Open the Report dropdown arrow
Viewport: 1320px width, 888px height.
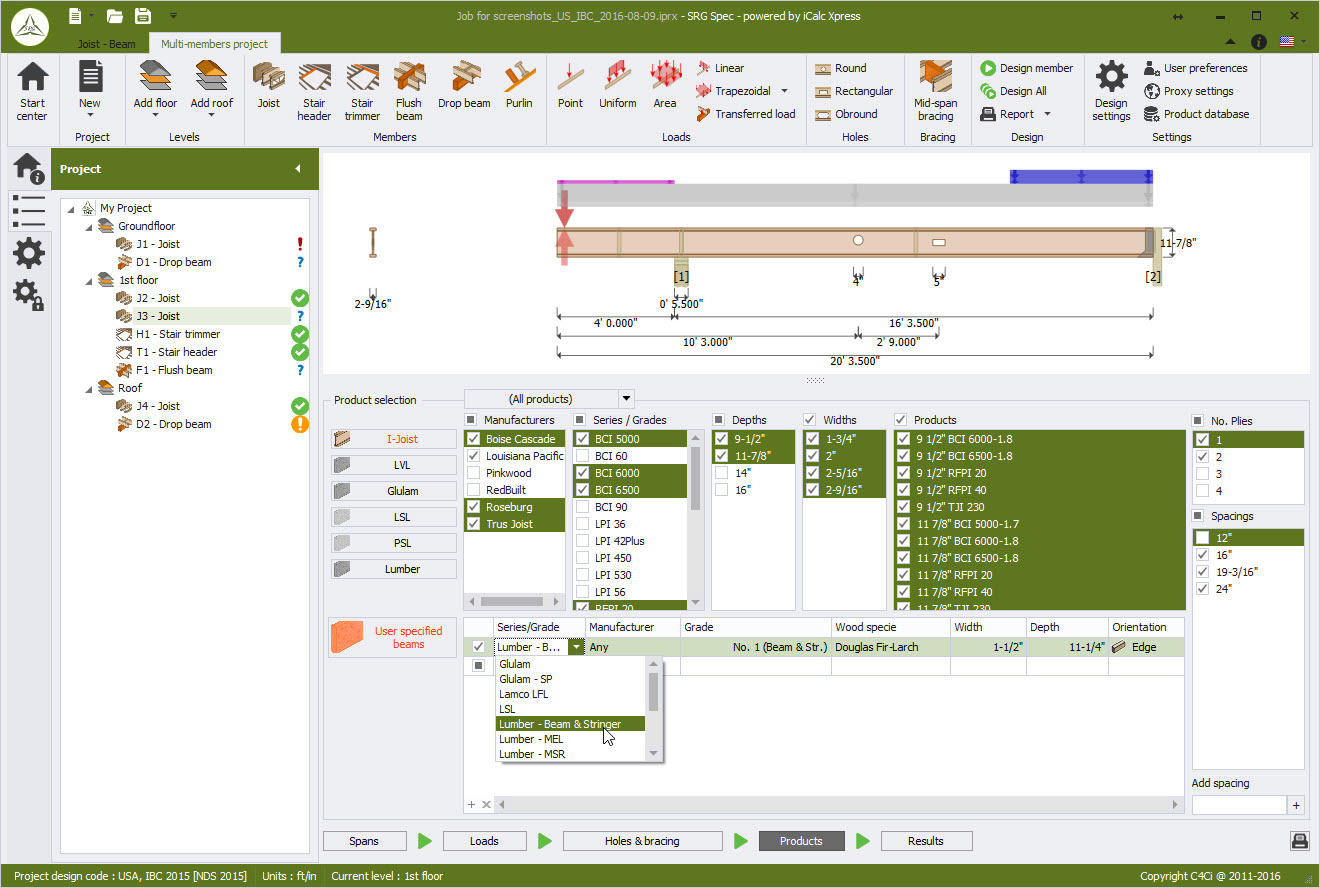point(1047,114)
